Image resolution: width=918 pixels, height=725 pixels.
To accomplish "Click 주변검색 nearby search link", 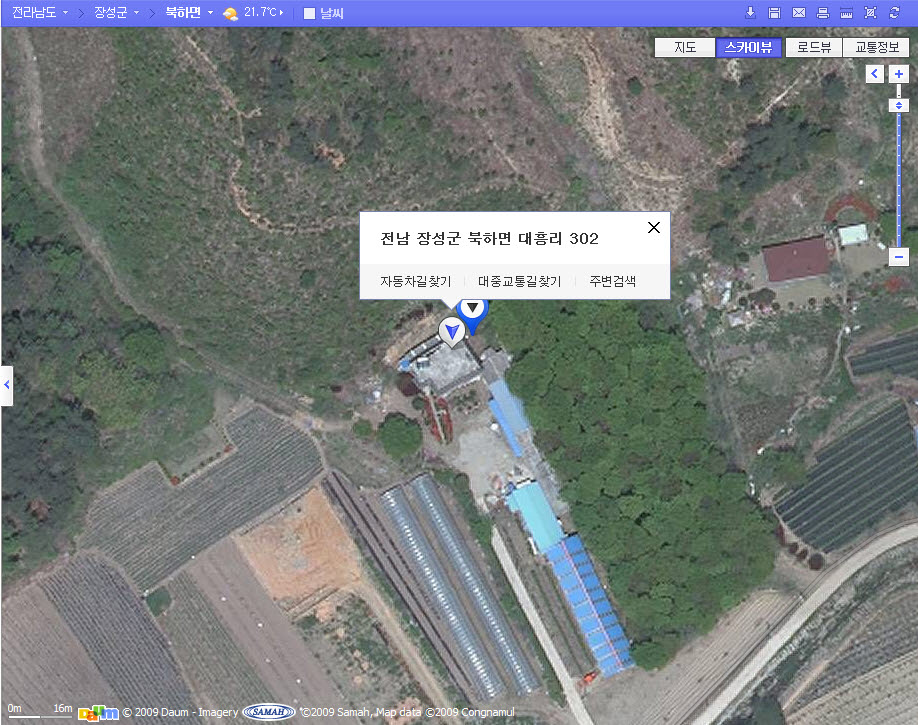I will pyautogui.click(x=612, y=282).
